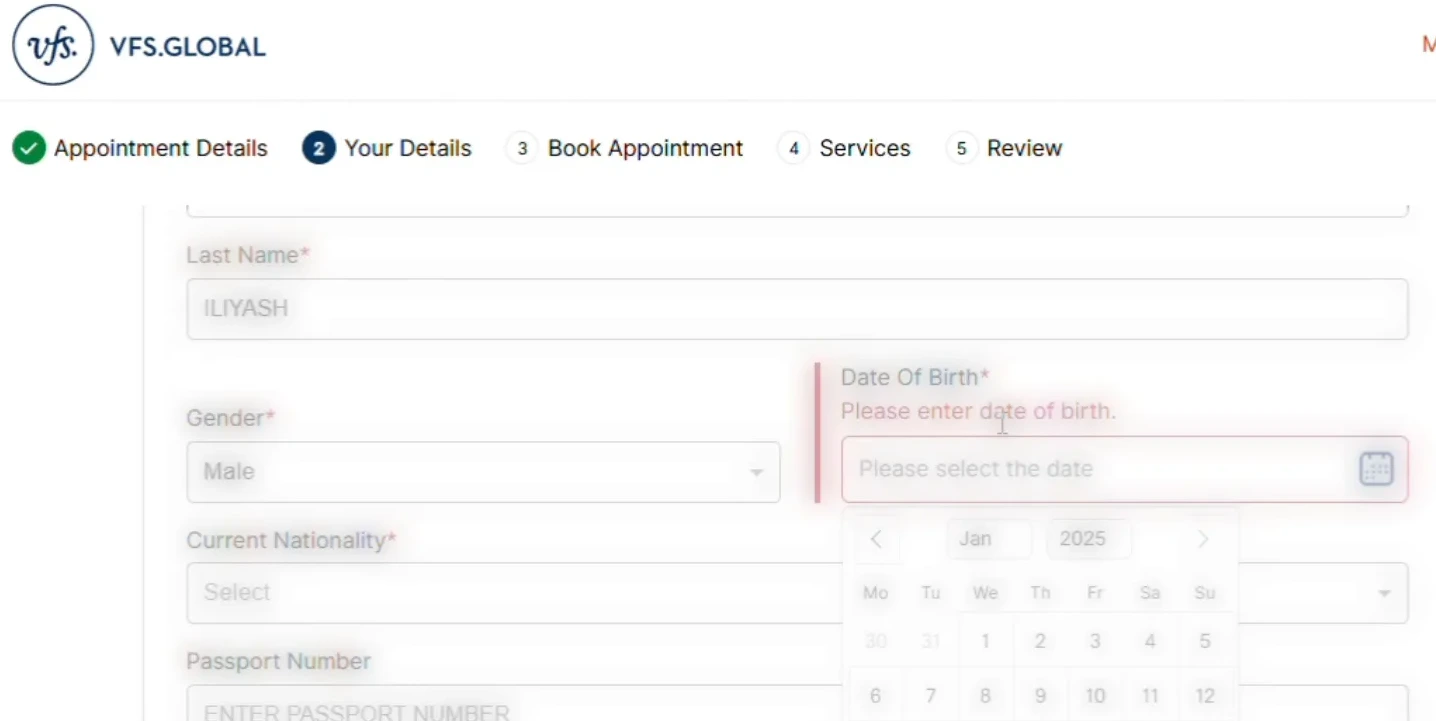Pick day 2 in the calendar
Viewport: 1436px width, 721px height.
click(1040, 641)
